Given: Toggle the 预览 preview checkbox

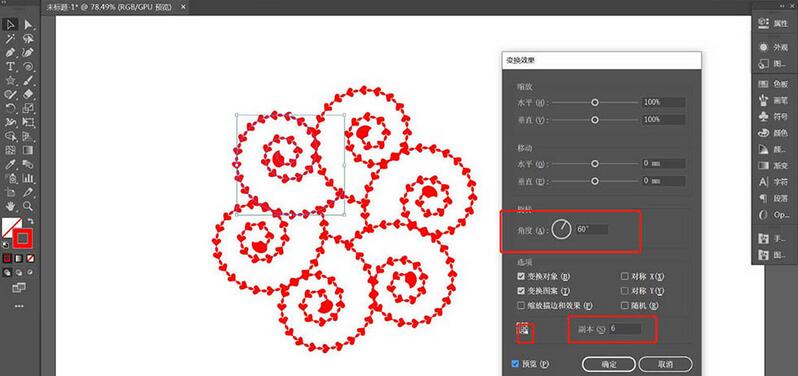Looking at the screenshot, I should tap(515, 364).
